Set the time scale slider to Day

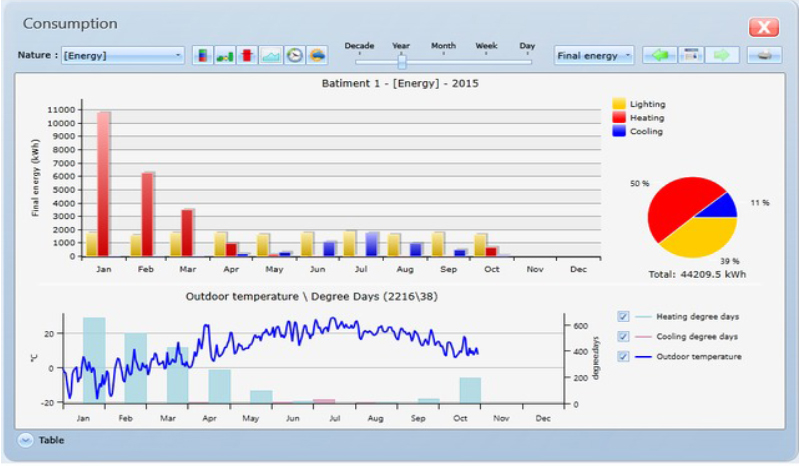(527, 61)
